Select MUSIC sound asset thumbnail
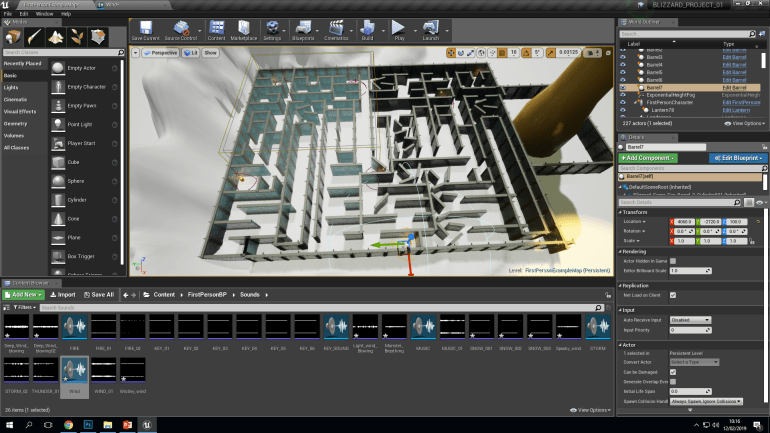This screenshot has width=770, height=433. point(423,327)
